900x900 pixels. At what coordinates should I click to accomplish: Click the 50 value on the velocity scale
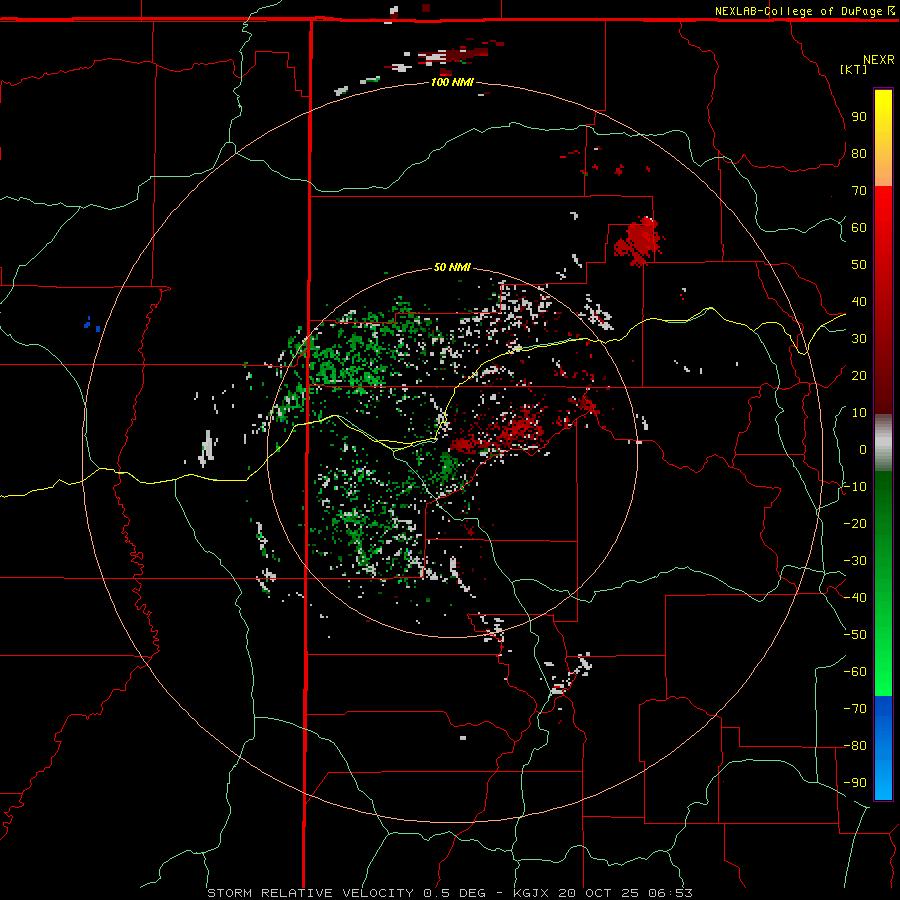[859, 265]
